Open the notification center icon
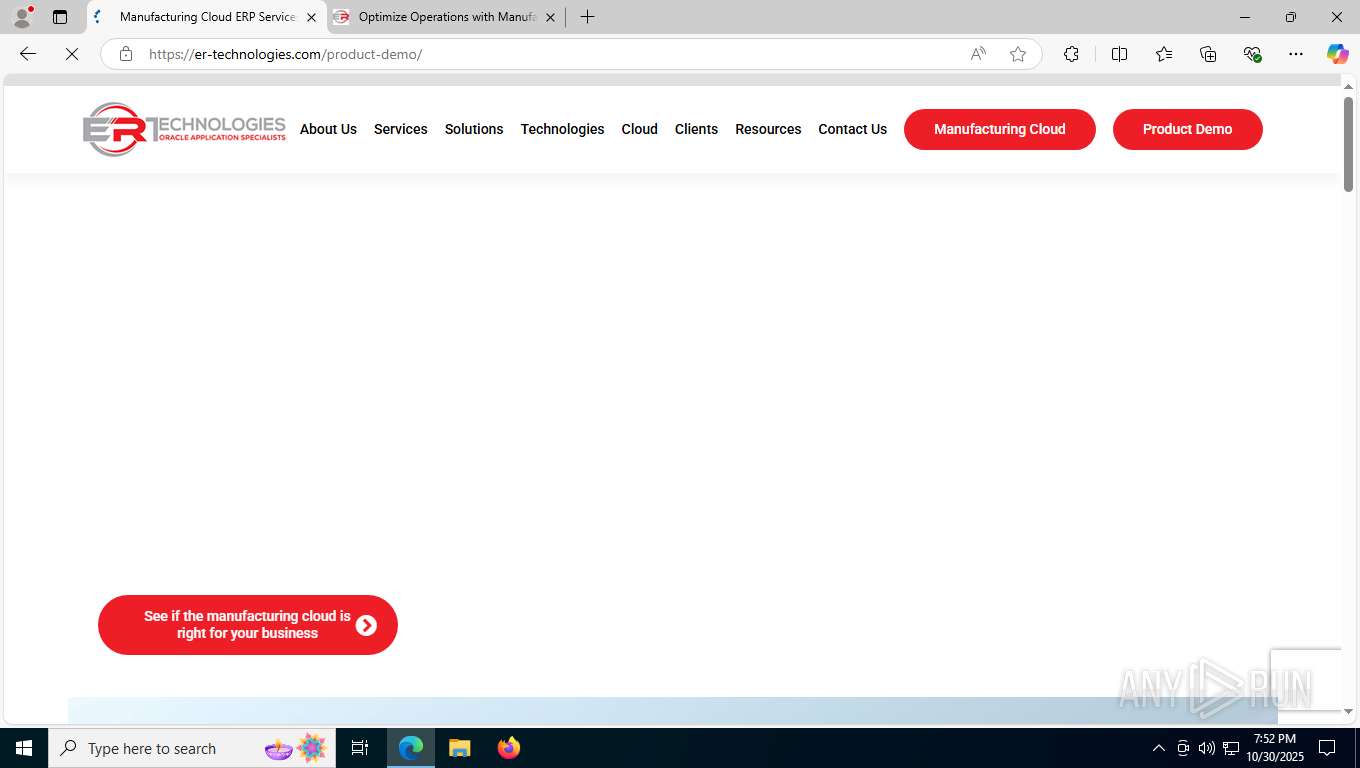The height and width of the screenshot is (768, 1360). click(x=1327, y=748)
